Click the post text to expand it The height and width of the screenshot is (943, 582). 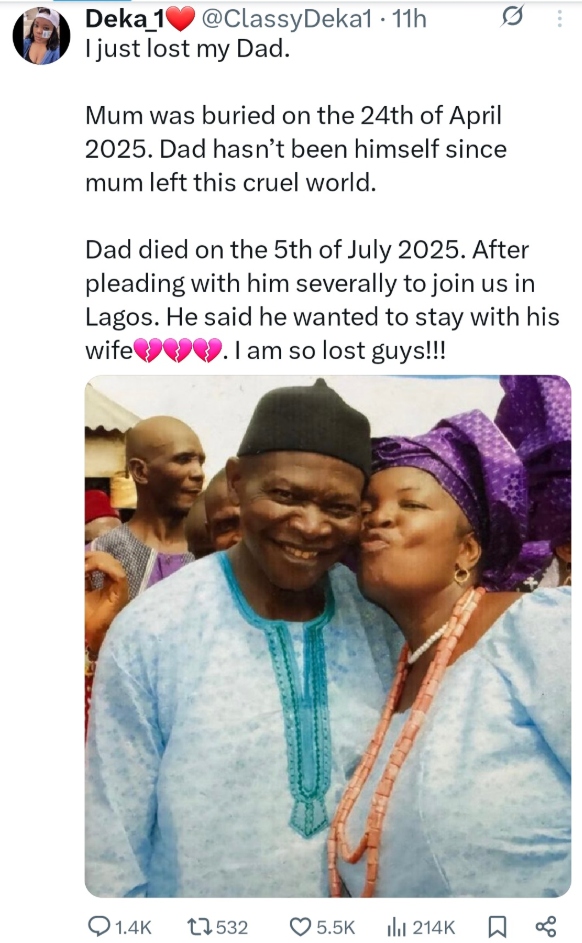(x=290, y=200)
